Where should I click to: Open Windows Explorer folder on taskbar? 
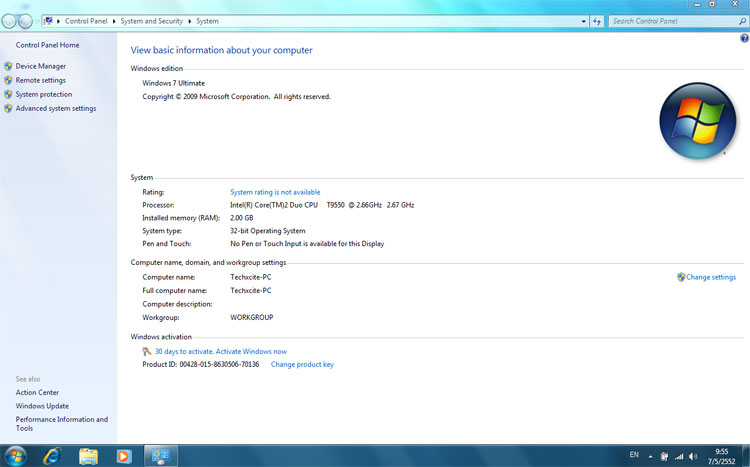[88, 456]
